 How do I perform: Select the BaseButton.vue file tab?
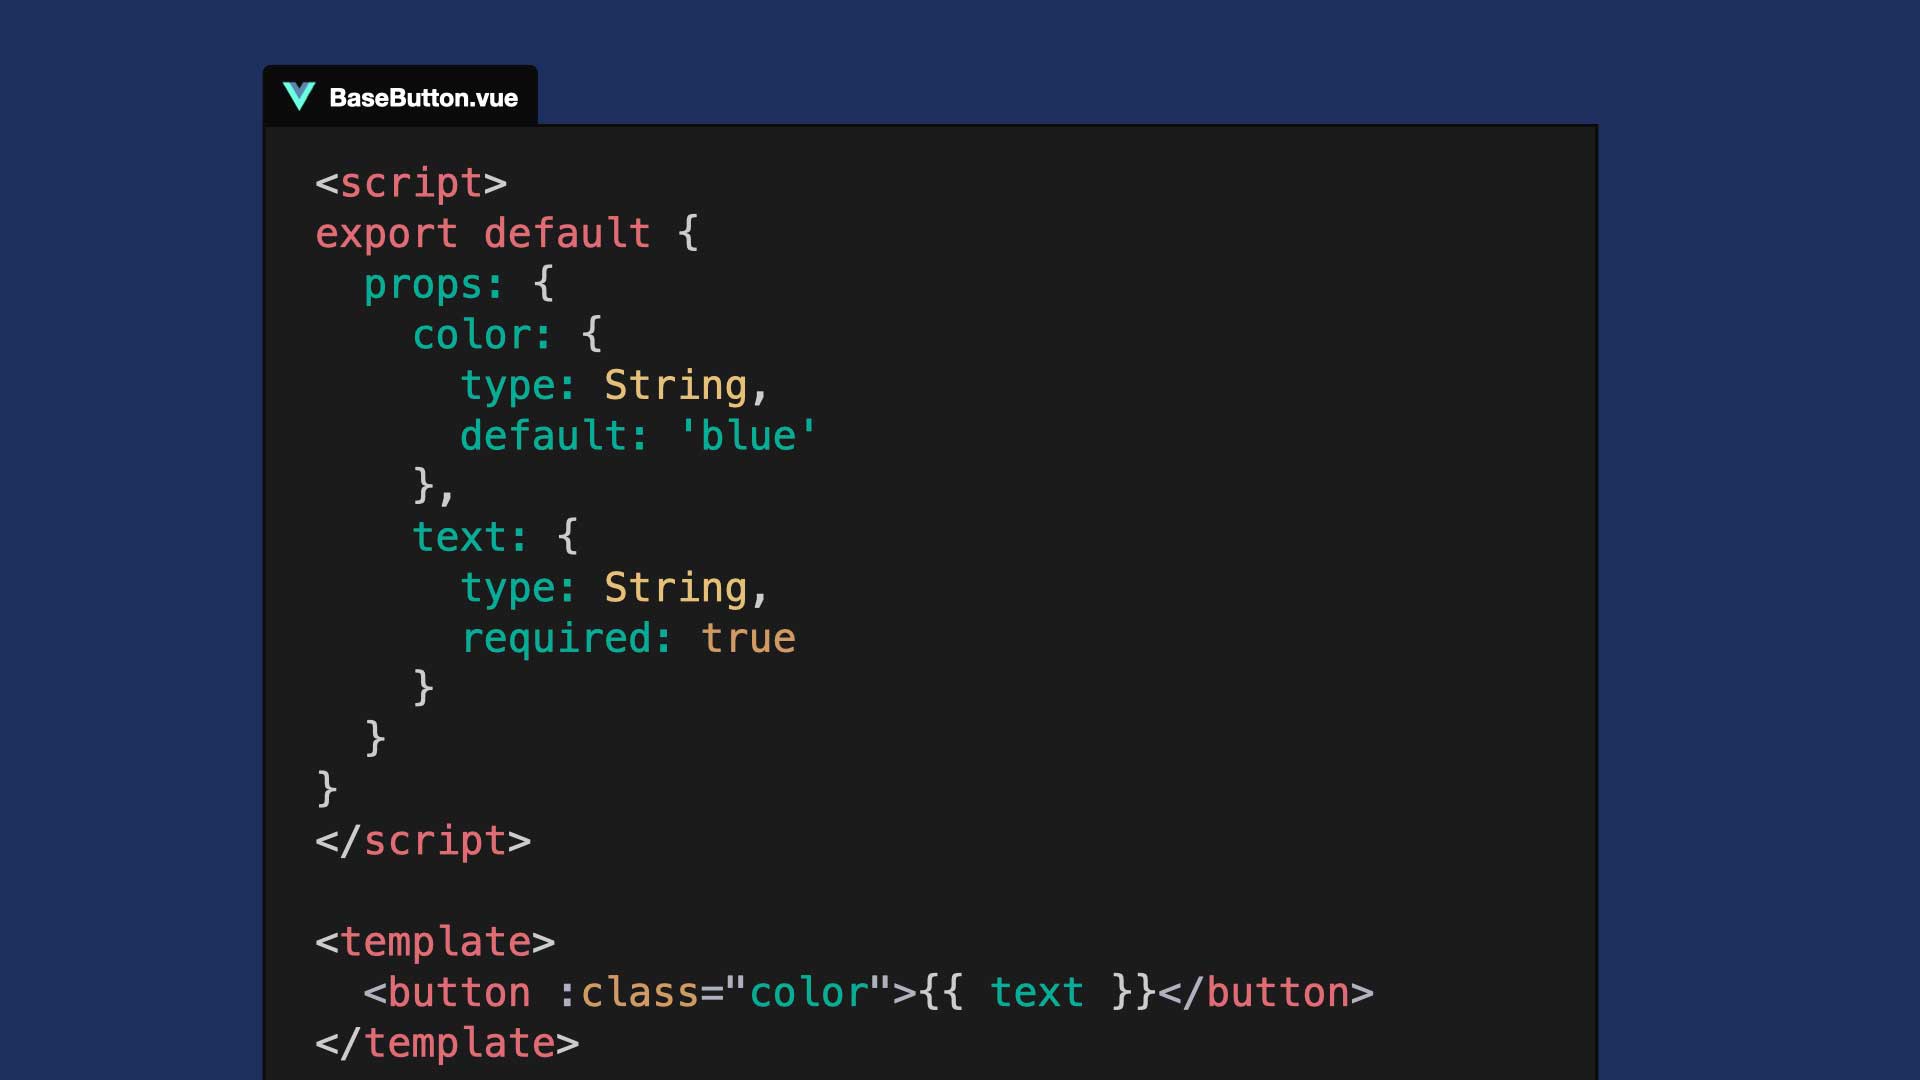coord(400,96)
